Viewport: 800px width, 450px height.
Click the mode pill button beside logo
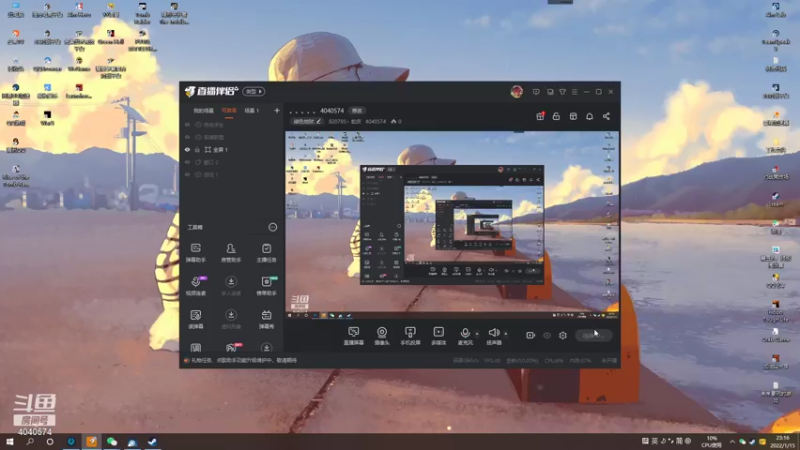click(254, 92)
